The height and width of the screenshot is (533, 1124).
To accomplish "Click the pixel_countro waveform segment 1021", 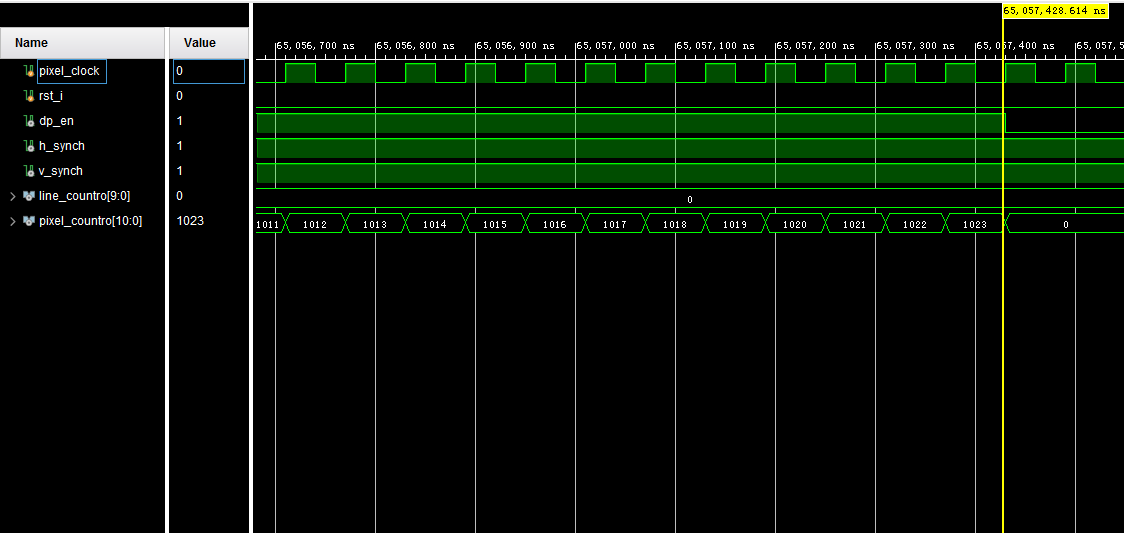I will pyautogui.click(x=854, y=224).
